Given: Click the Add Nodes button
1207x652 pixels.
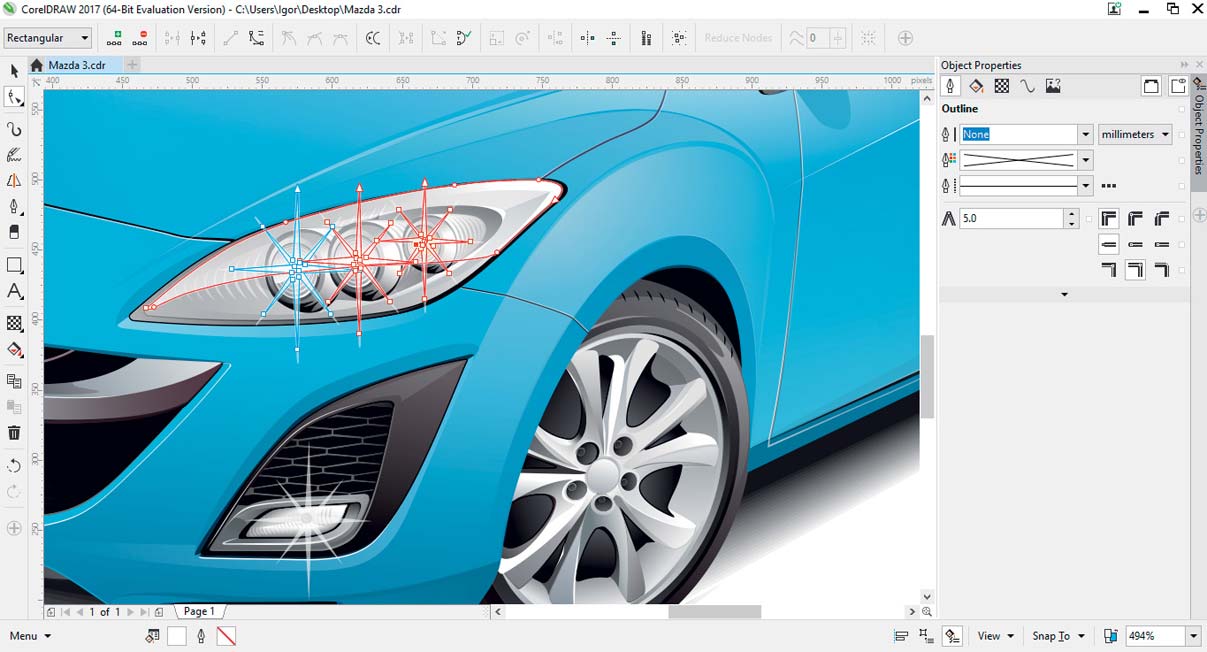Looking at the screenshot, I should coord(115,38).
